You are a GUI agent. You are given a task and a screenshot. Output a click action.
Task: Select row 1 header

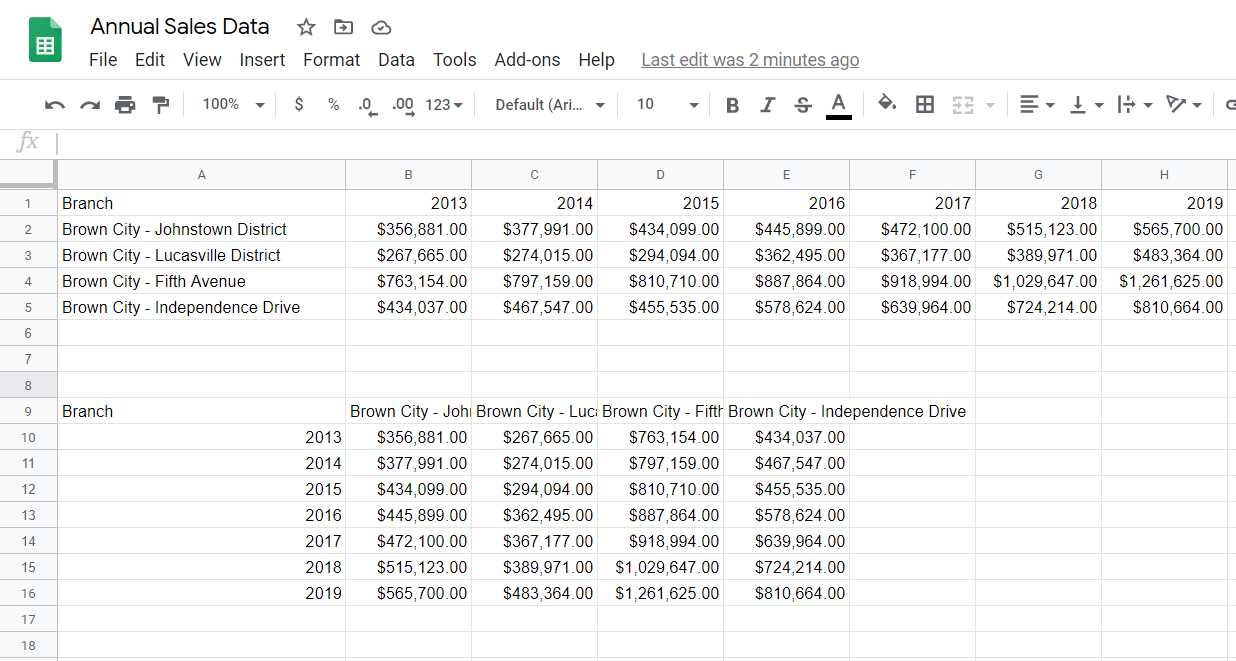tap(28, 203)
